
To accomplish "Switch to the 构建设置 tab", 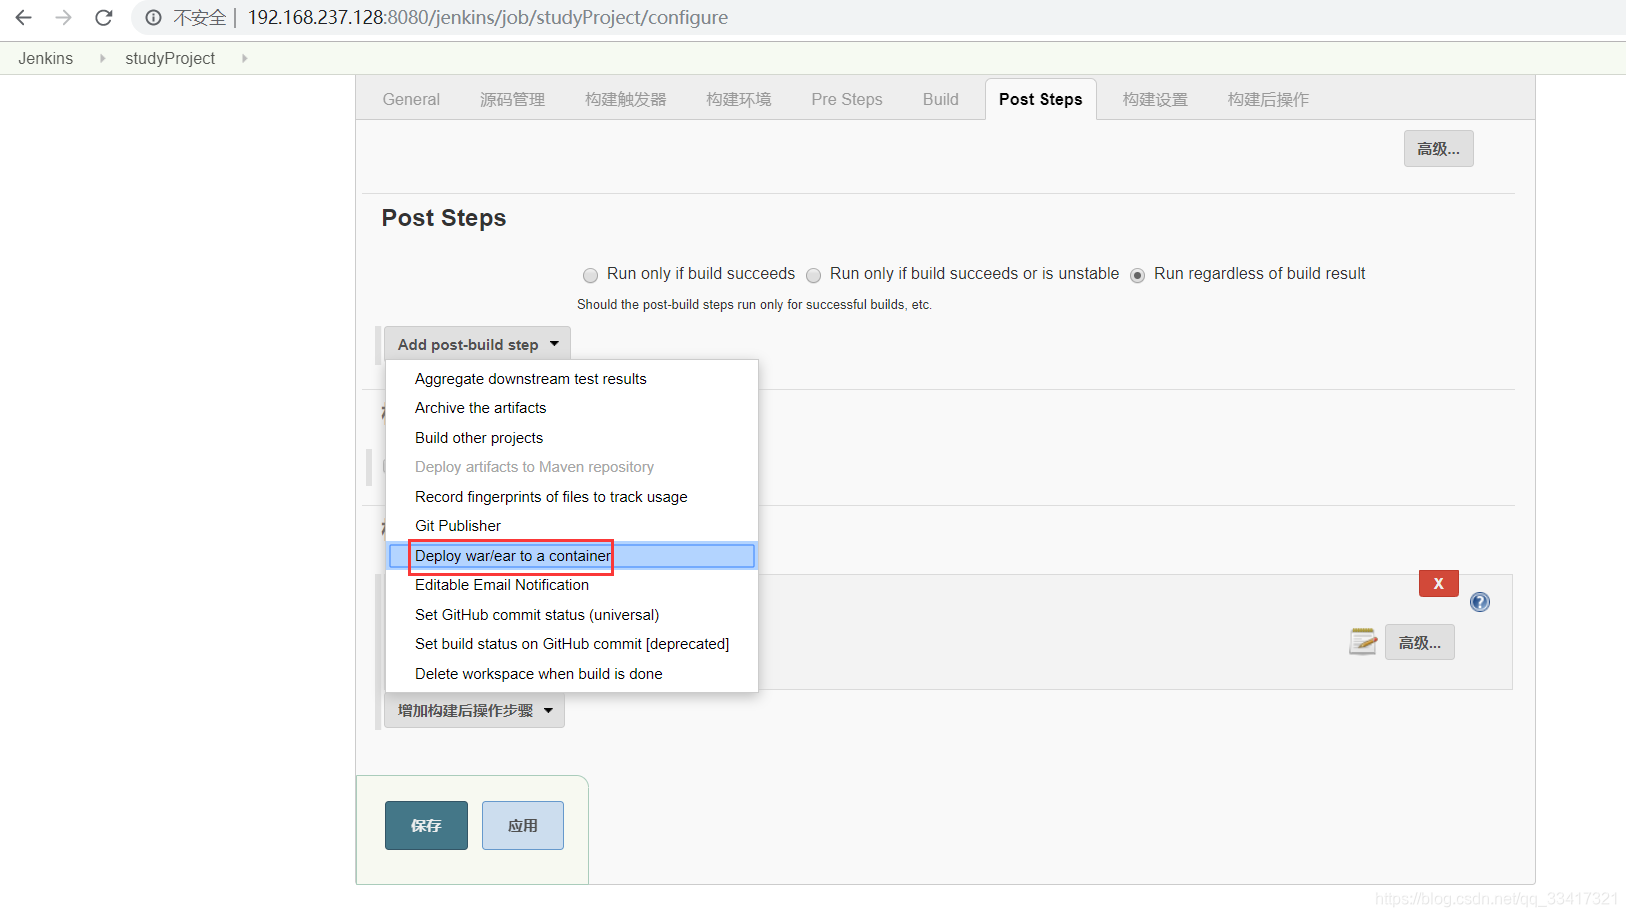I will click(x=1155, y=99).
